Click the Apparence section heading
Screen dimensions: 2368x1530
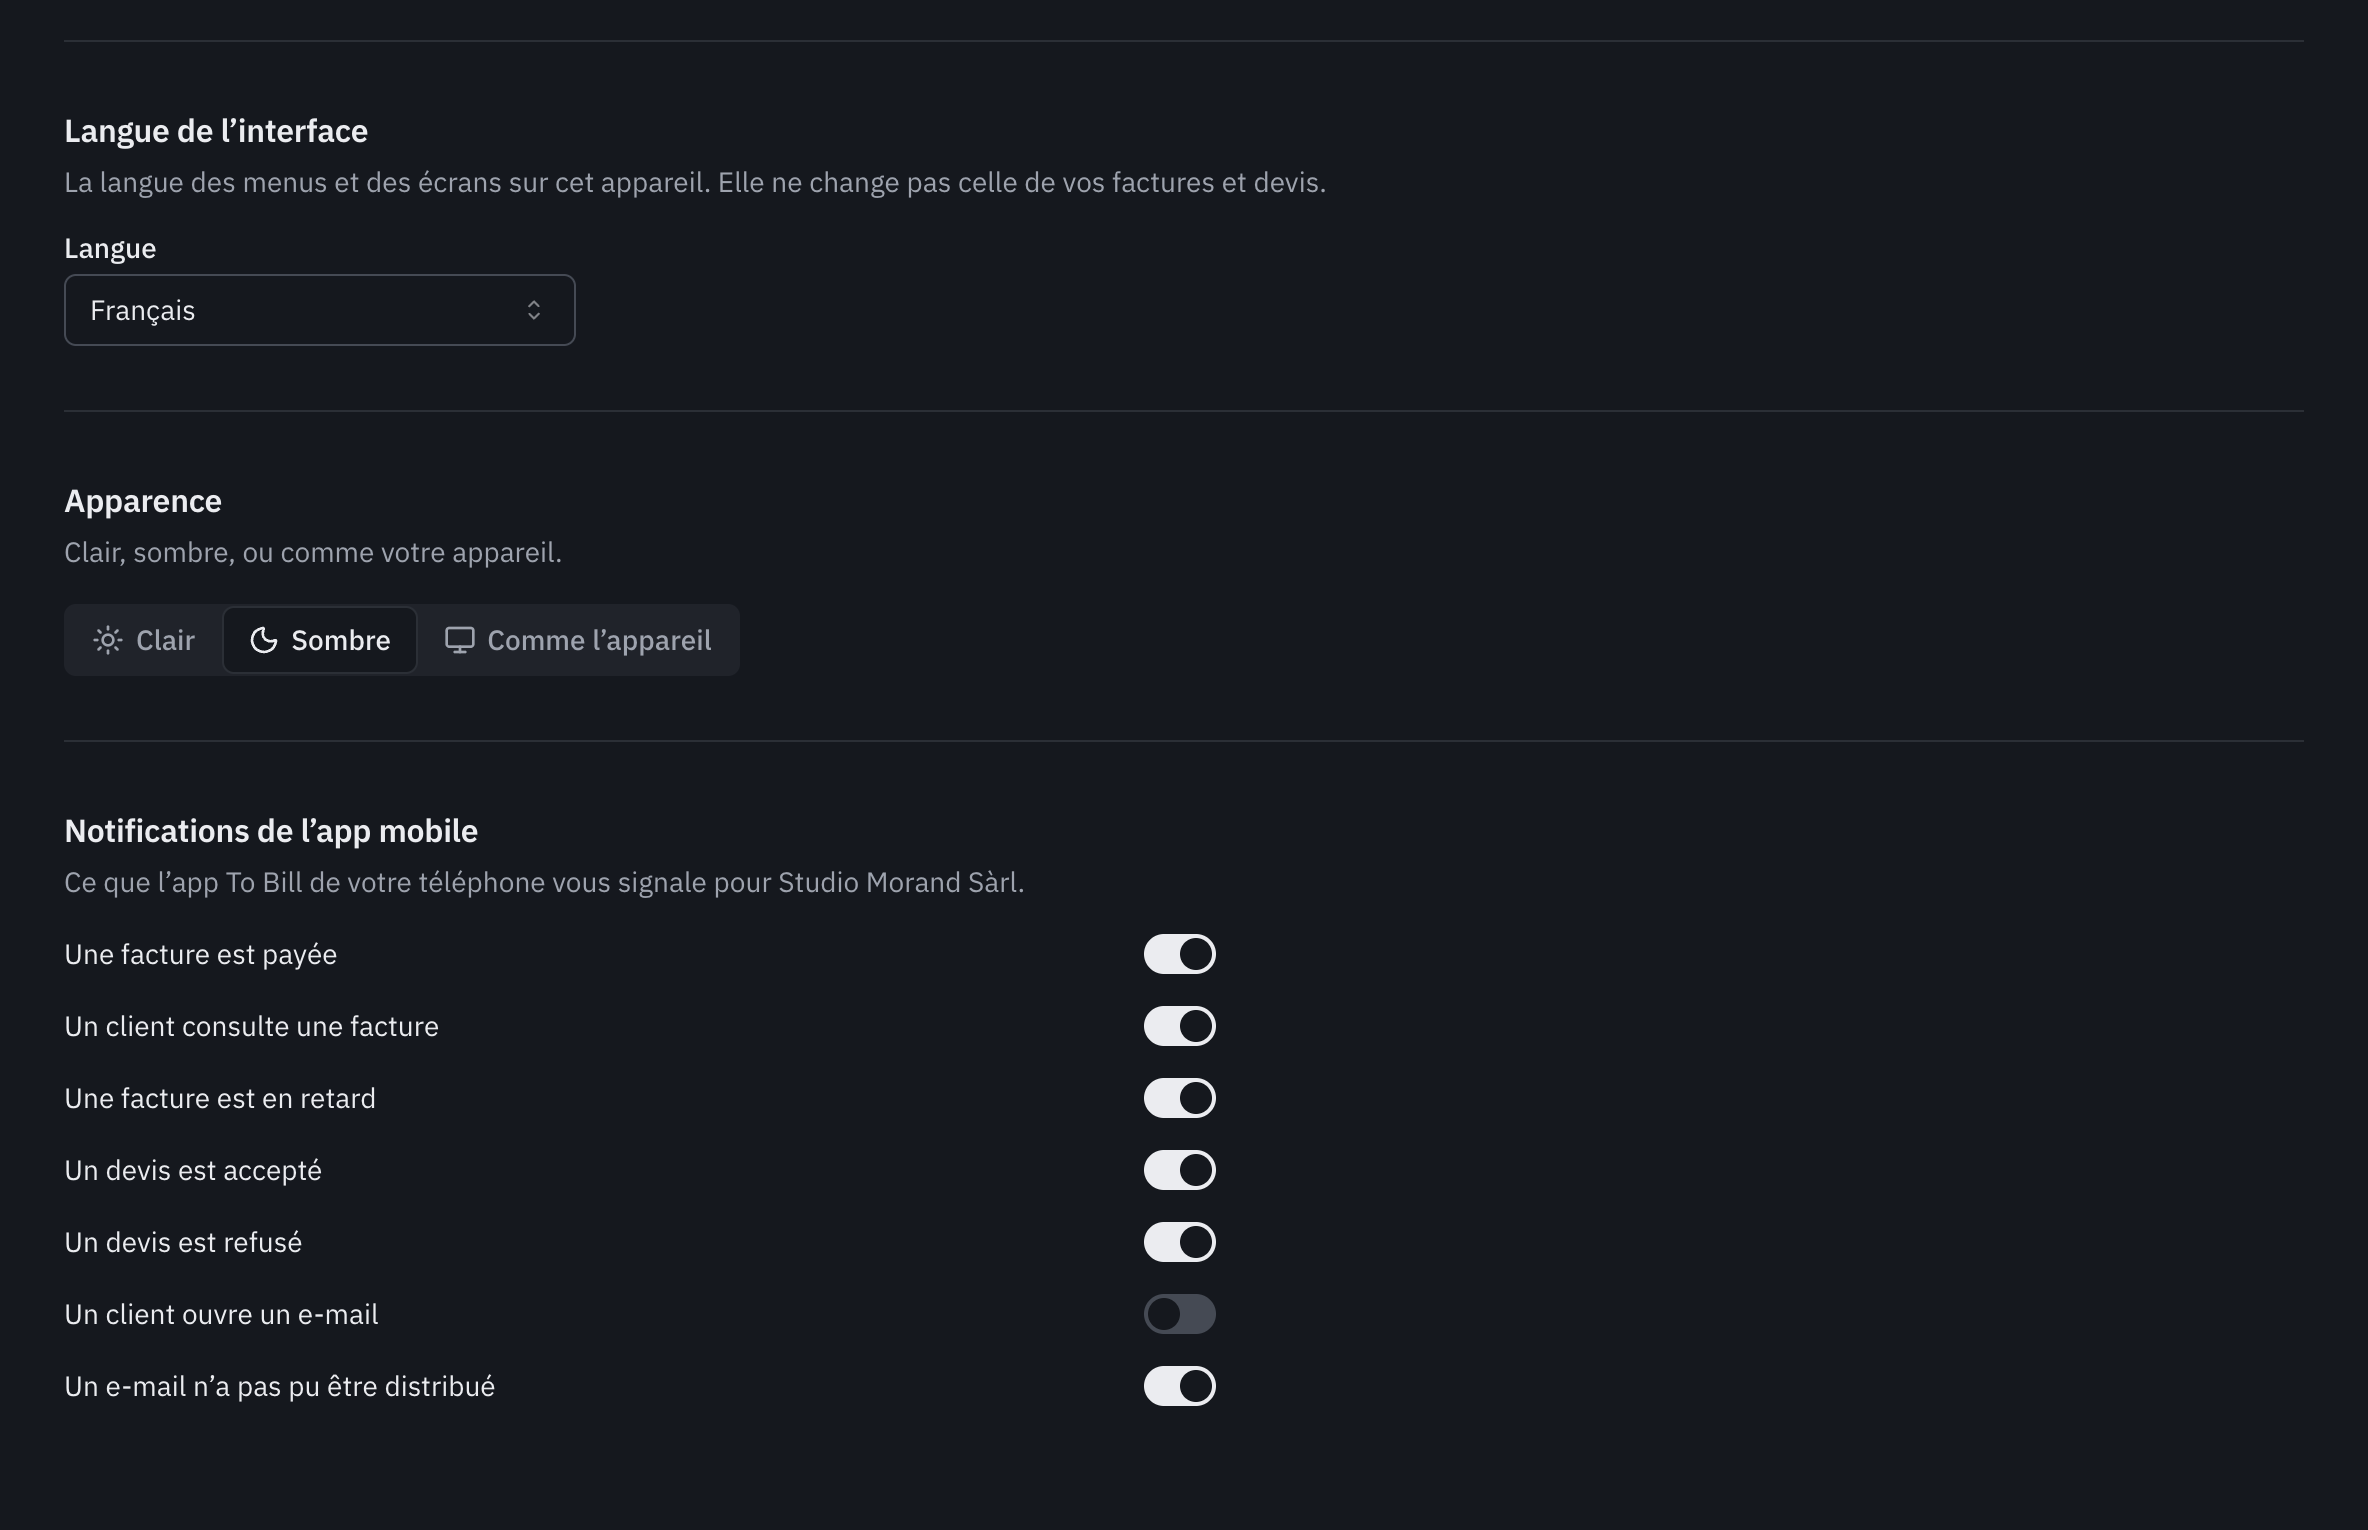[143, 501]
